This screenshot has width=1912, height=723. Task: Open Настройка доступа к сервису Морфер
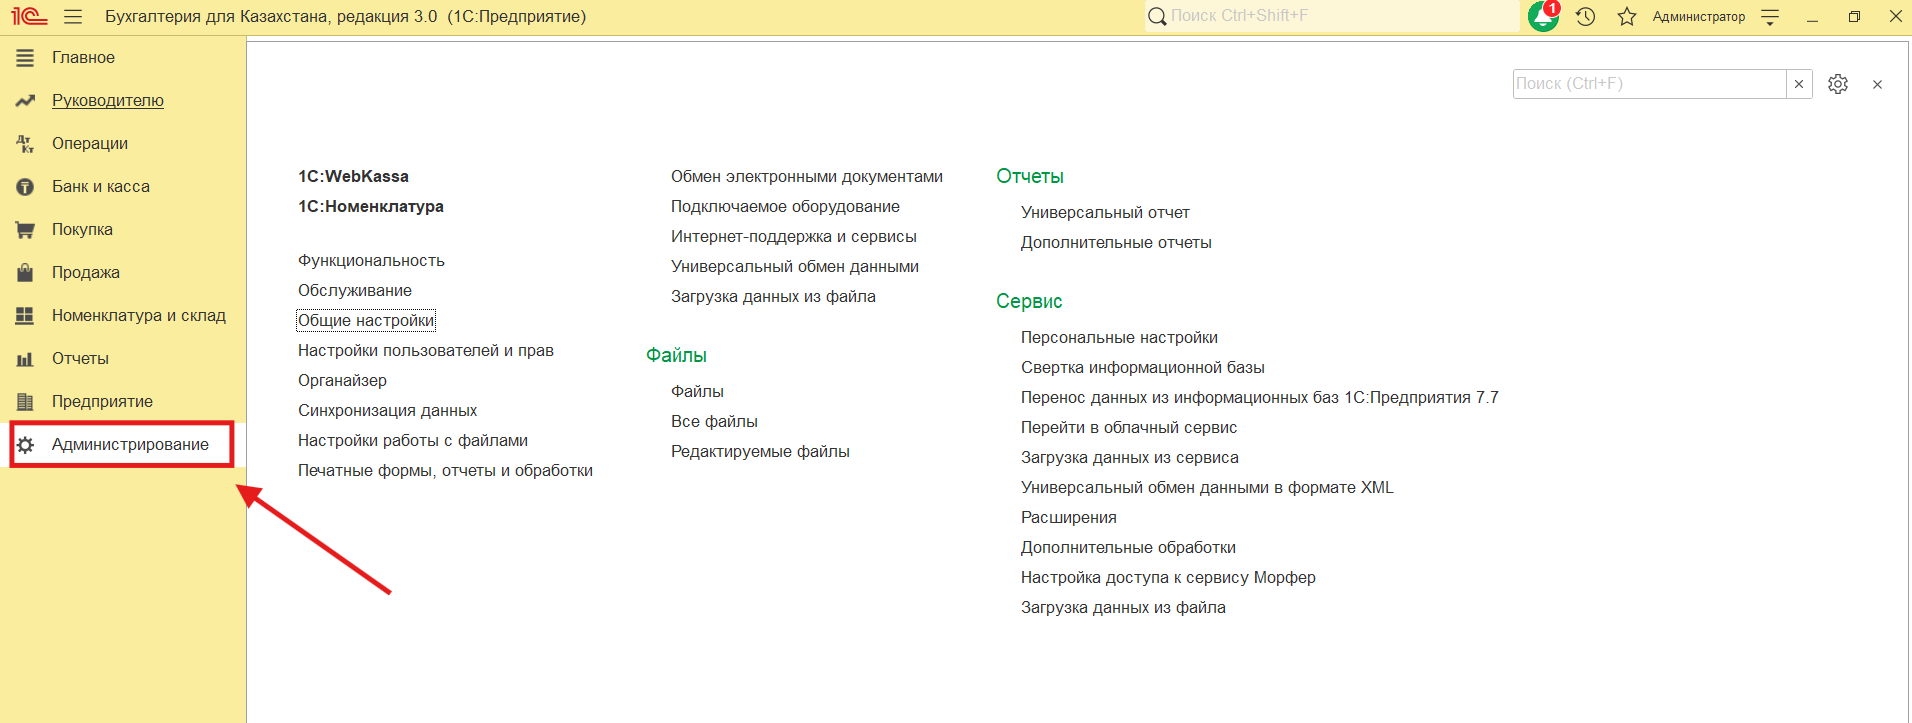point(1168,578)
